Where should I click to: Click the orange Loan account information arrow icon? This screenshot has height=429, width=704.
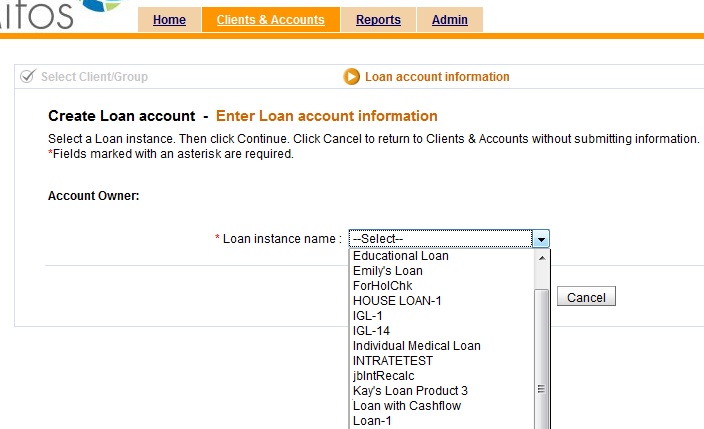click(351, 77)
